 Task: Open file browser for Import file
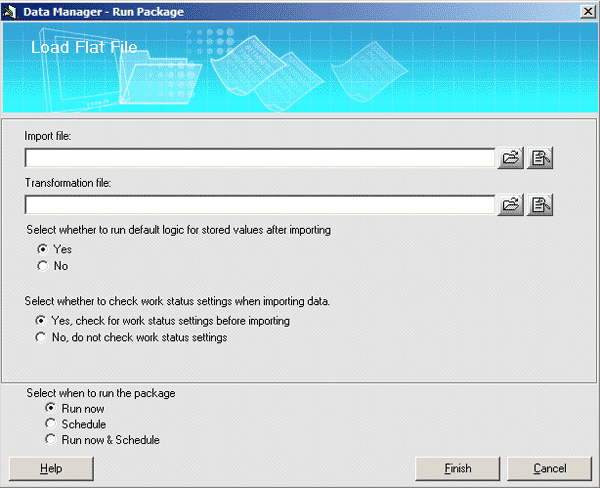tap(510, 158)
